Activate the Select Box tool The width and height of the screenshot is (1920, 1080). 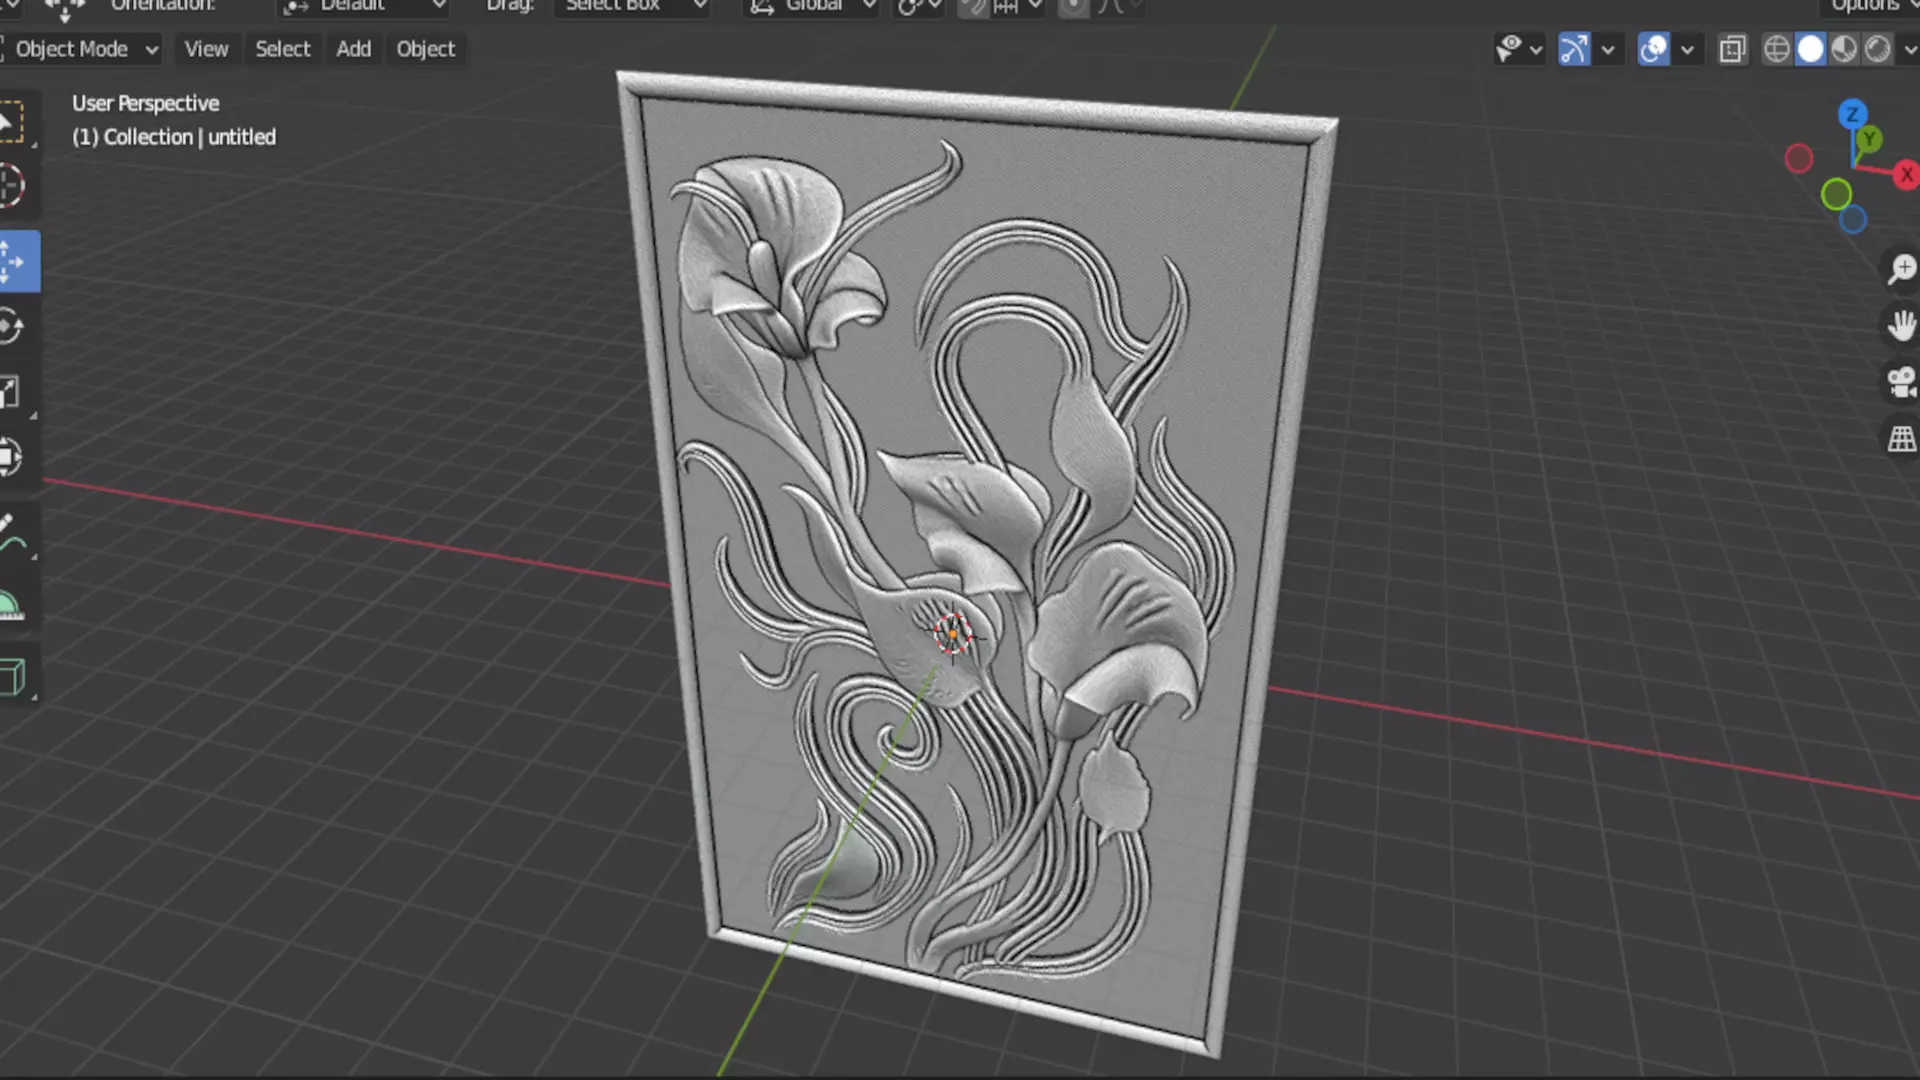[x=14, y=122]
